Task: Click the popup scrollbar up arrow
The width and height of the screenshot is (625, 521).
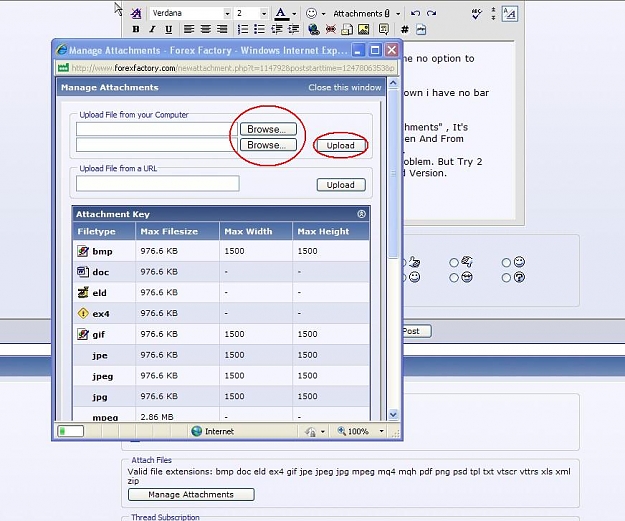Action: coord(393,84)
